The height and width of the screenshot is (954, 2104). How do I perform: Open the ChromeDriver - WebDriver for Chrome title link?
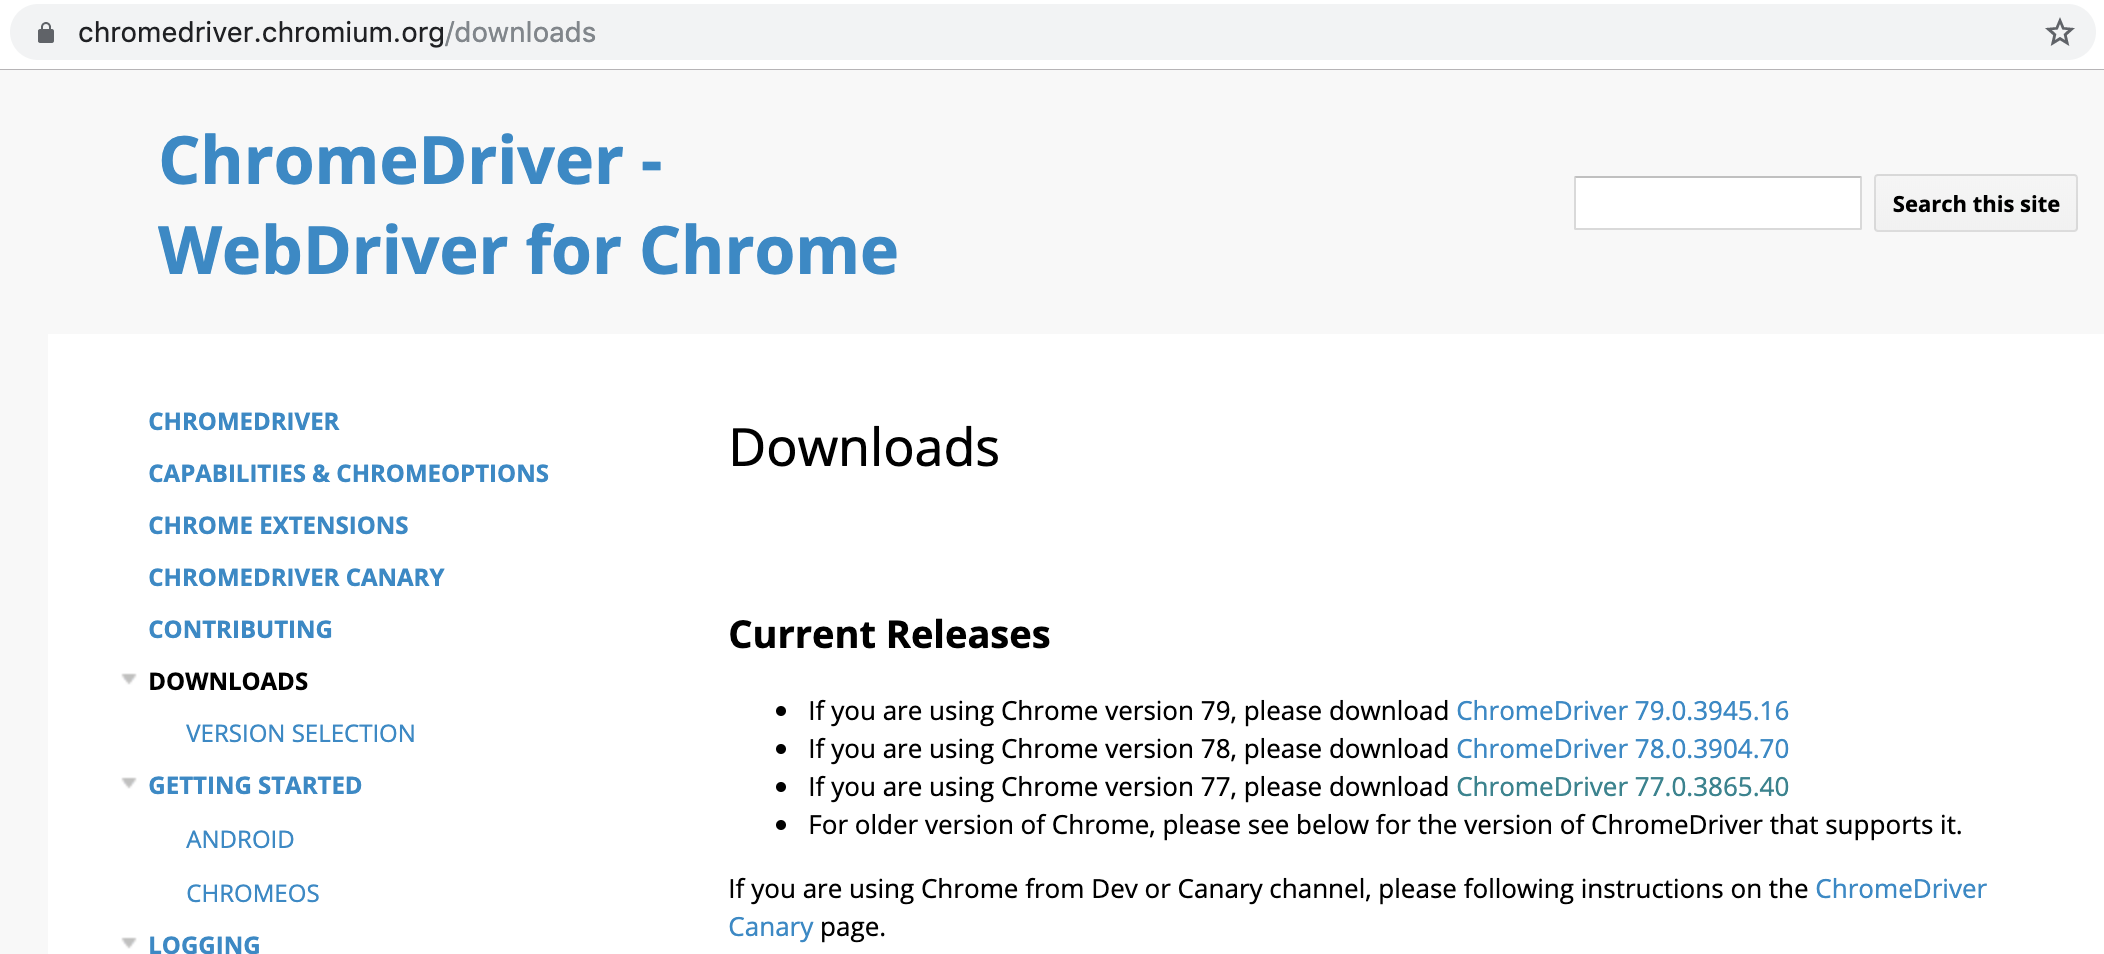(x=528, y=205)
